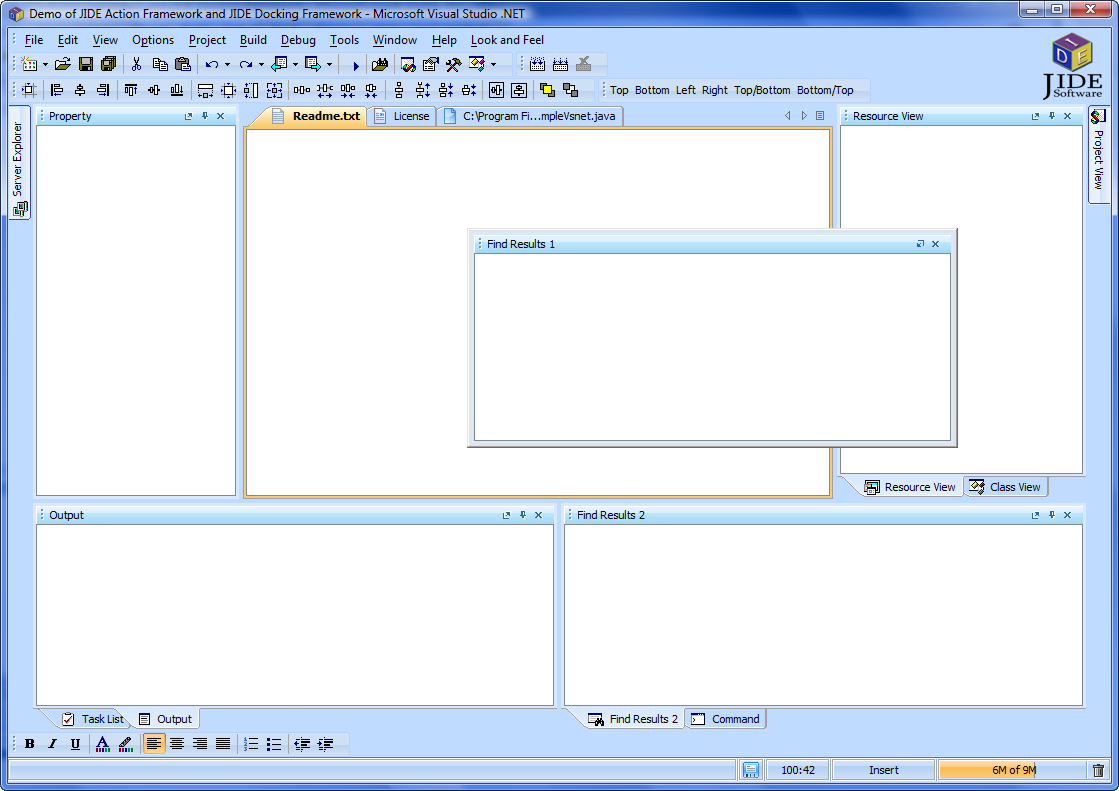
Task: Switch to the Task List tab
Action: [x=93, y=719]
